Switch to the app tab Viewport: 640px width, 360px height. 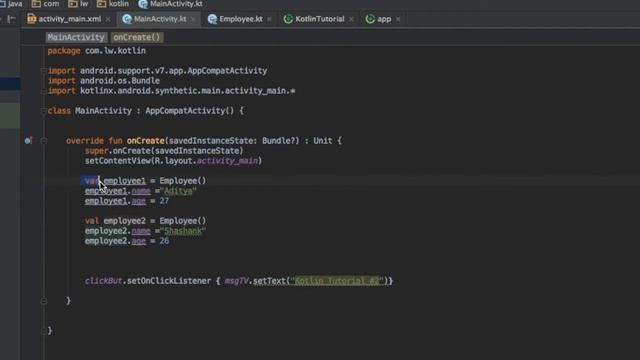coord(384,19)
